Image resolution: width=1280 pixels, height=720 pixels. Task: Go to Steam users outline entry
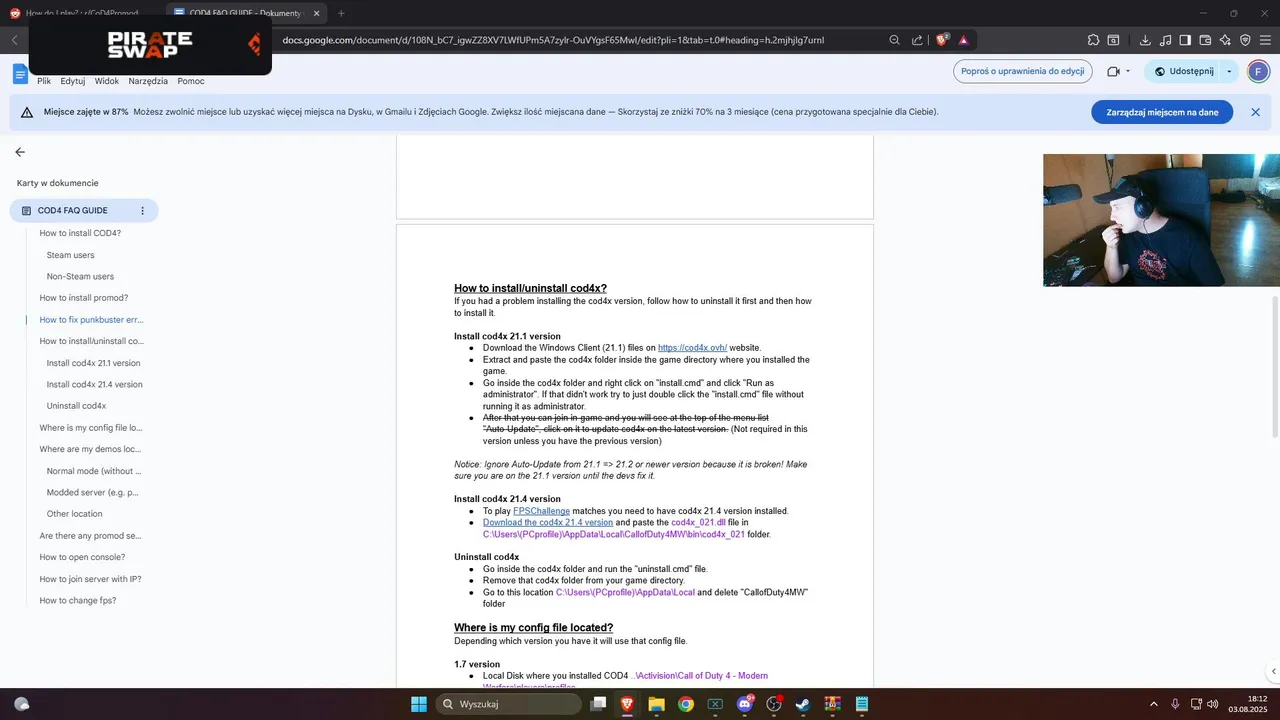(70, 255)
